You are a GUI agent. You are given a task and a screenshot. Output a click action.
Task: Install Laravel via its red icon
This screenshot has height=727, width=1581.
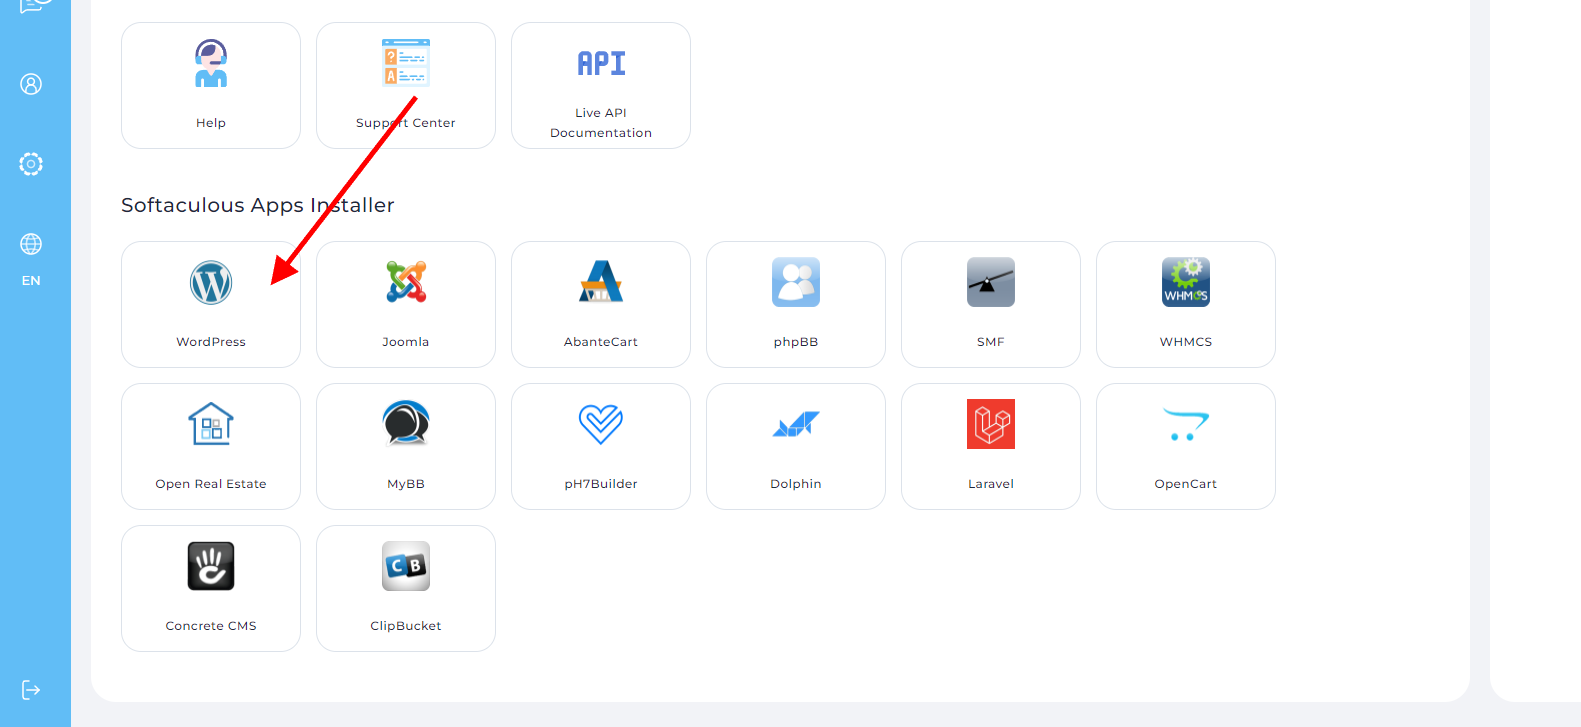click(991, 425)
